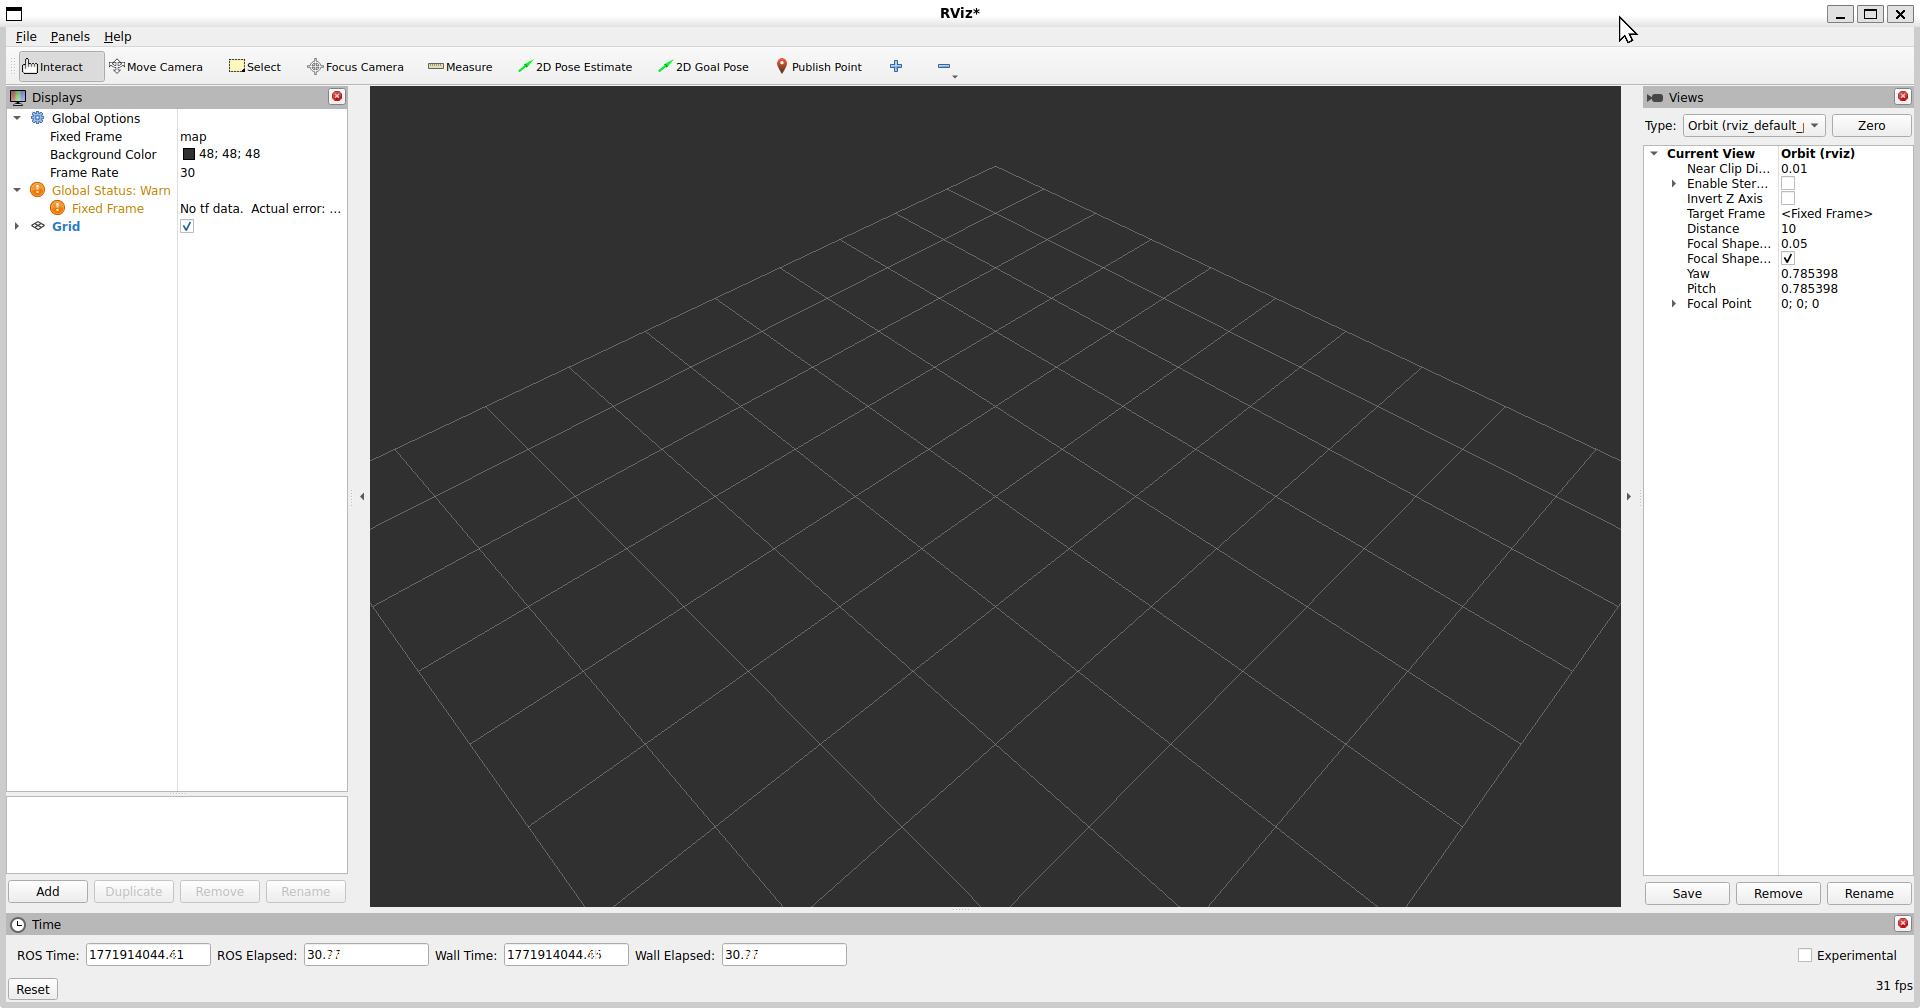Screen dimensions: 1920x1008
Task: Expand the Grid display tree item
Action: [17, 227]
